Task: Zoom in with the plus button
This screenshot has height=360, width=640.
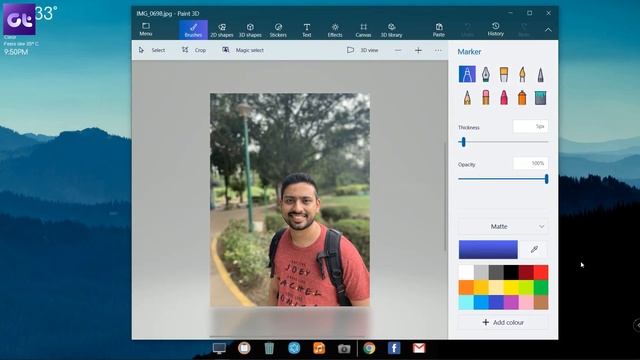Action: pyautogui.click(x=418, y=50)
